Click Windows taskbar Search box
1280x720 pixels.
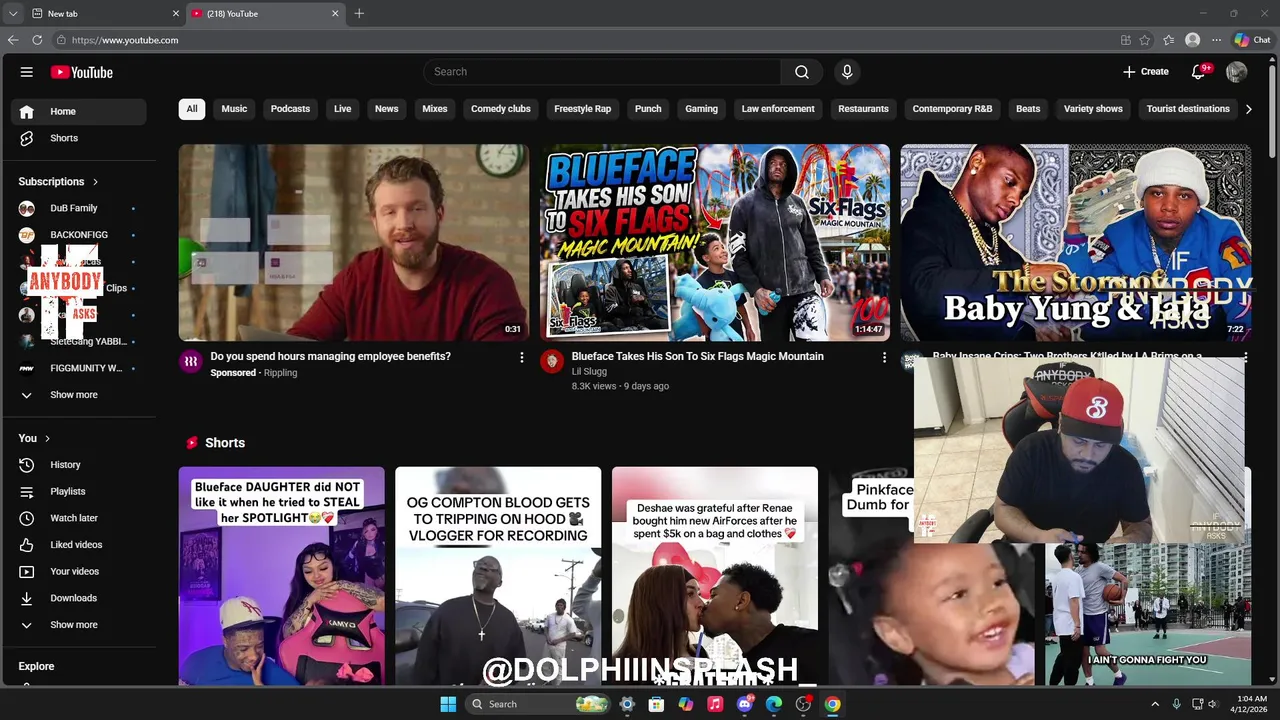pos(537,704)
